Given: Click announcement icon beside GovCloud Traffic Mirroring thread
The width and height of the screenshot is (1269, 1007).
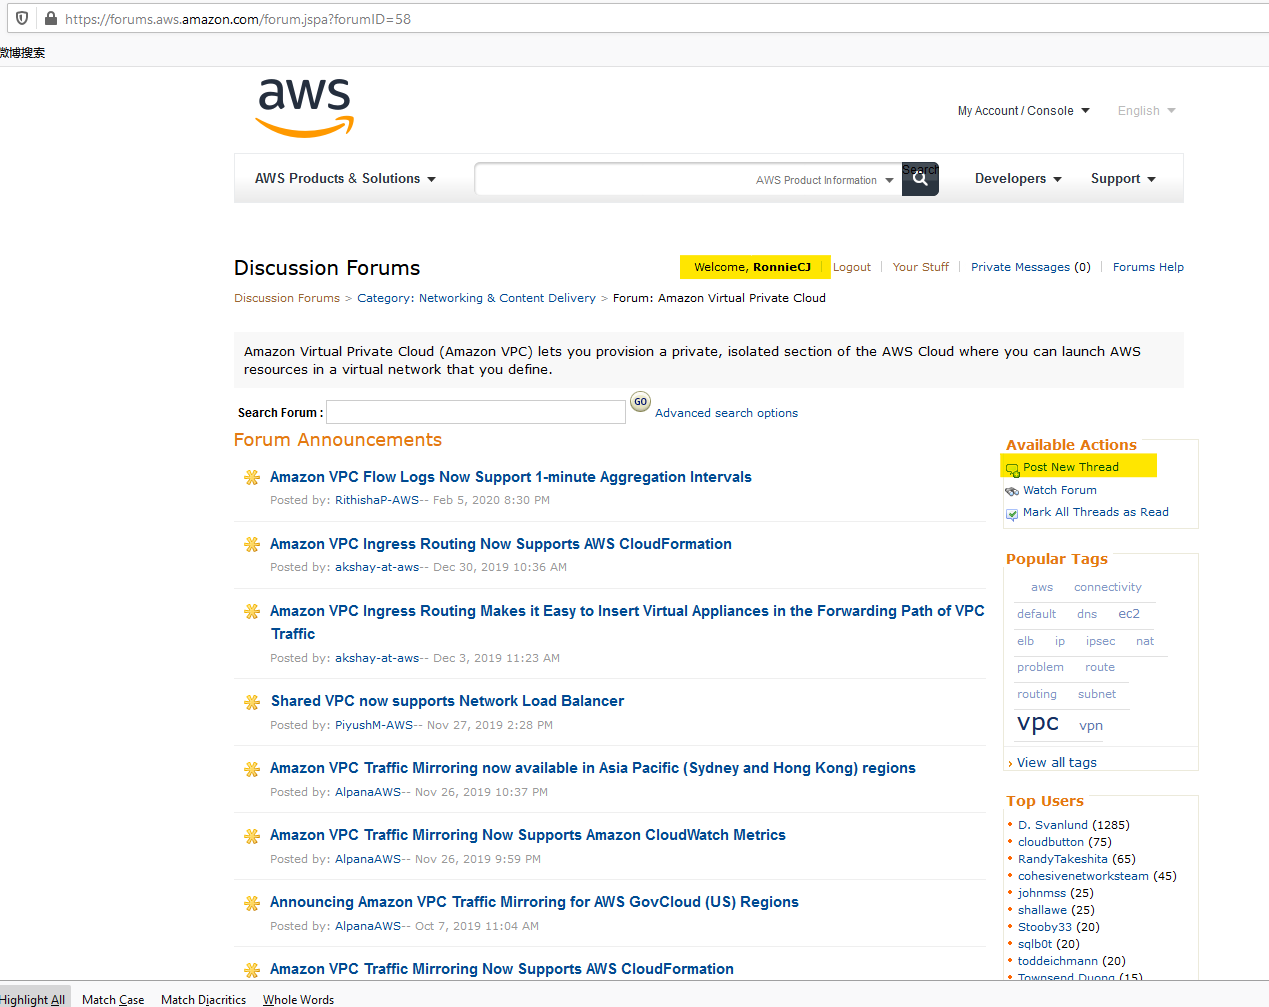Looking at the screenshot, I should 252,903.
